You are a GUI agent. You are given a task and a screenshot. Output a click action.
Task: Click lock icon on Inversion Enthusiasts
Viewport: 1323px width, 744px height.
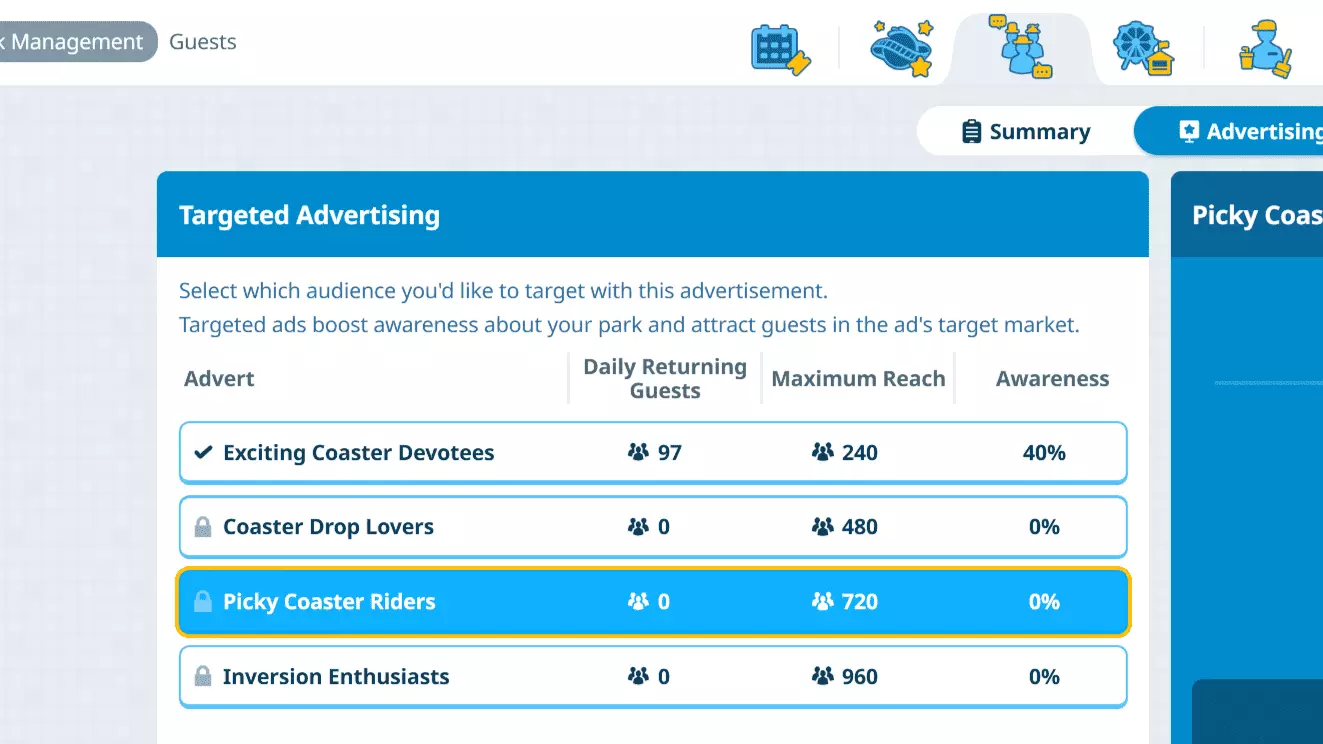point(203,677)
